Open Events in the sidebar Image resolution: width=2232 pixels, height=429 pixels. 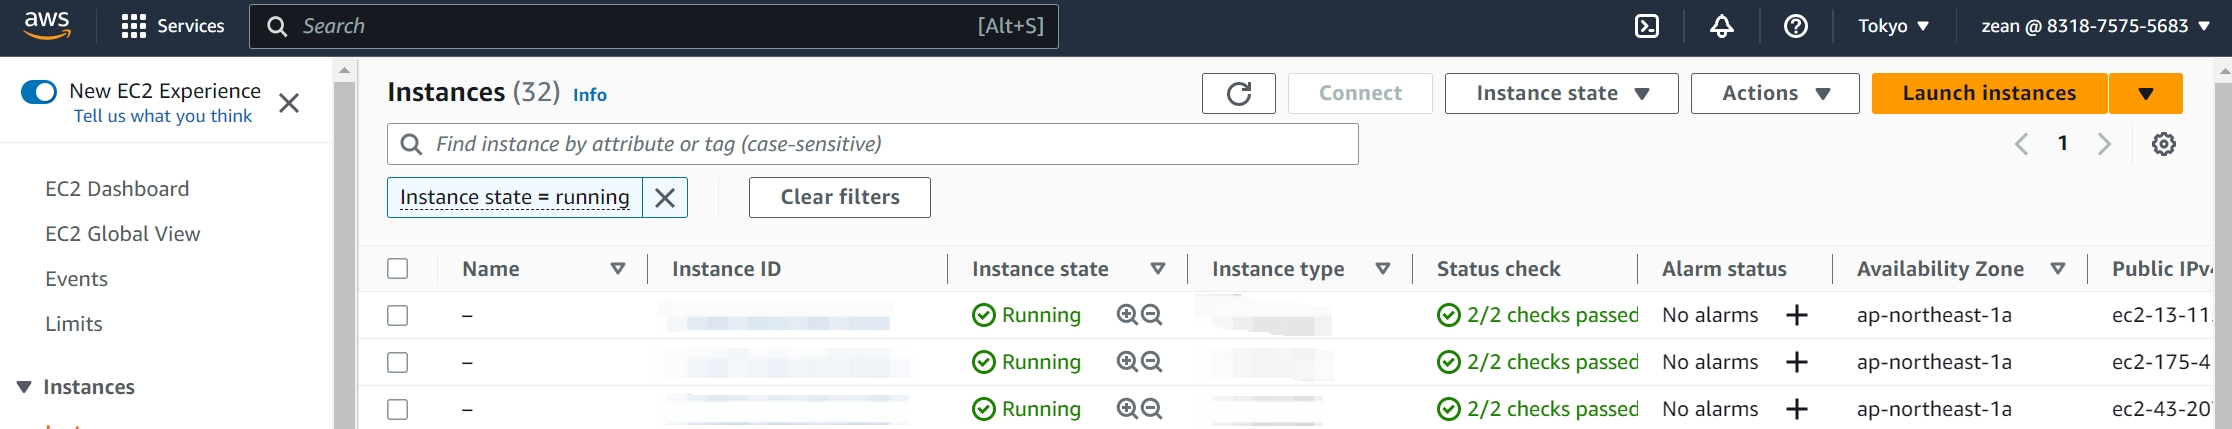point(76,279)
